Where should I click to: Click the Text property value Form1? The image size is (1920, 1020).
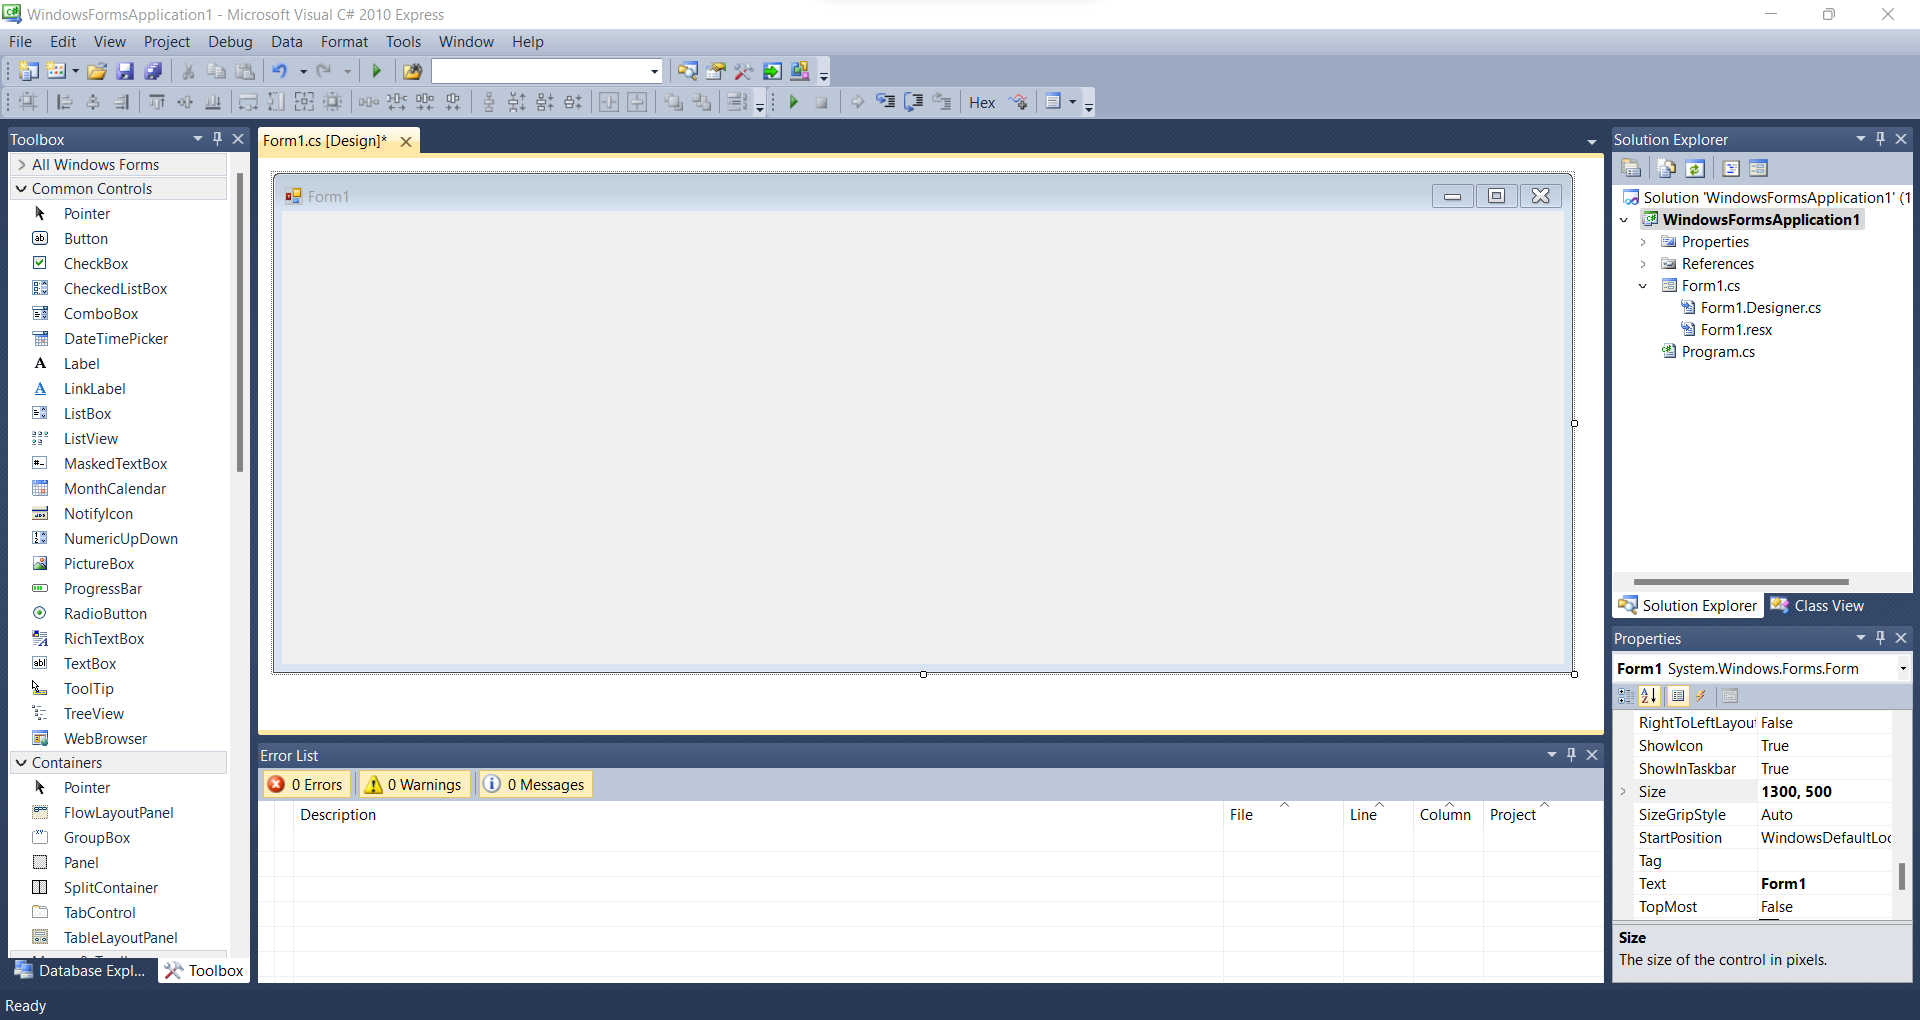point(1824,884)
